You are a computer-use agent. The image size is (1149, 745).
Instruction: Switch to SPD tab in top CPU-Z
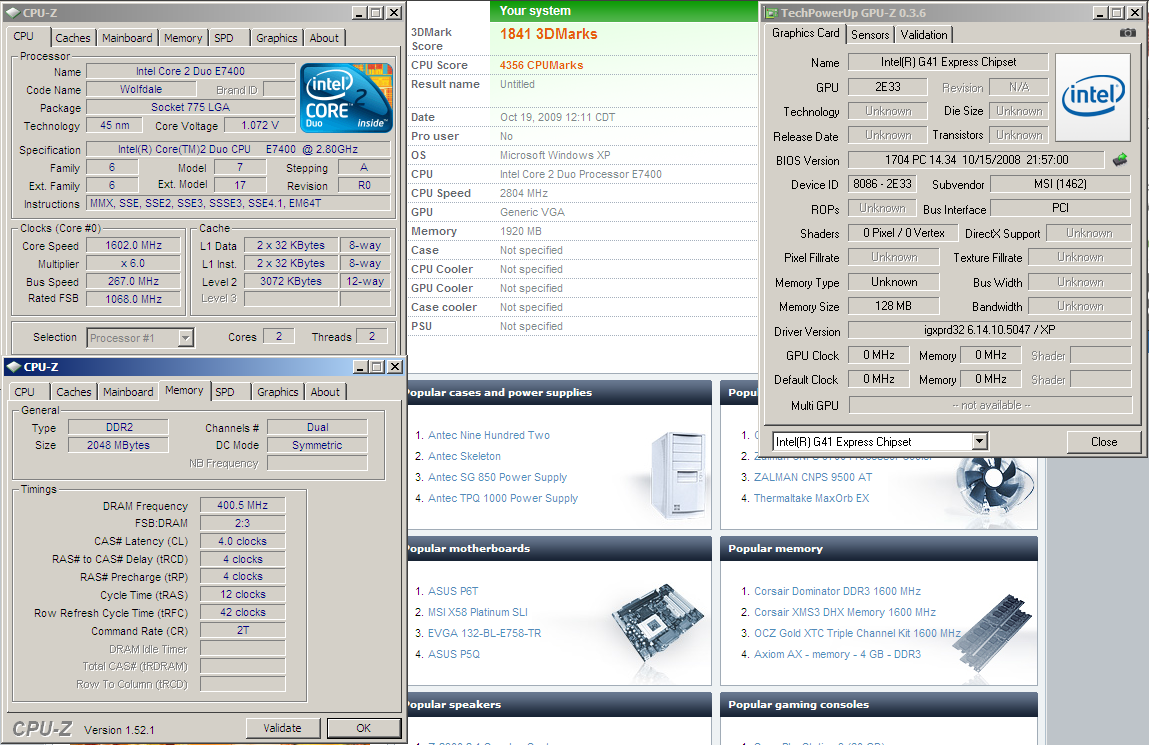223,38
